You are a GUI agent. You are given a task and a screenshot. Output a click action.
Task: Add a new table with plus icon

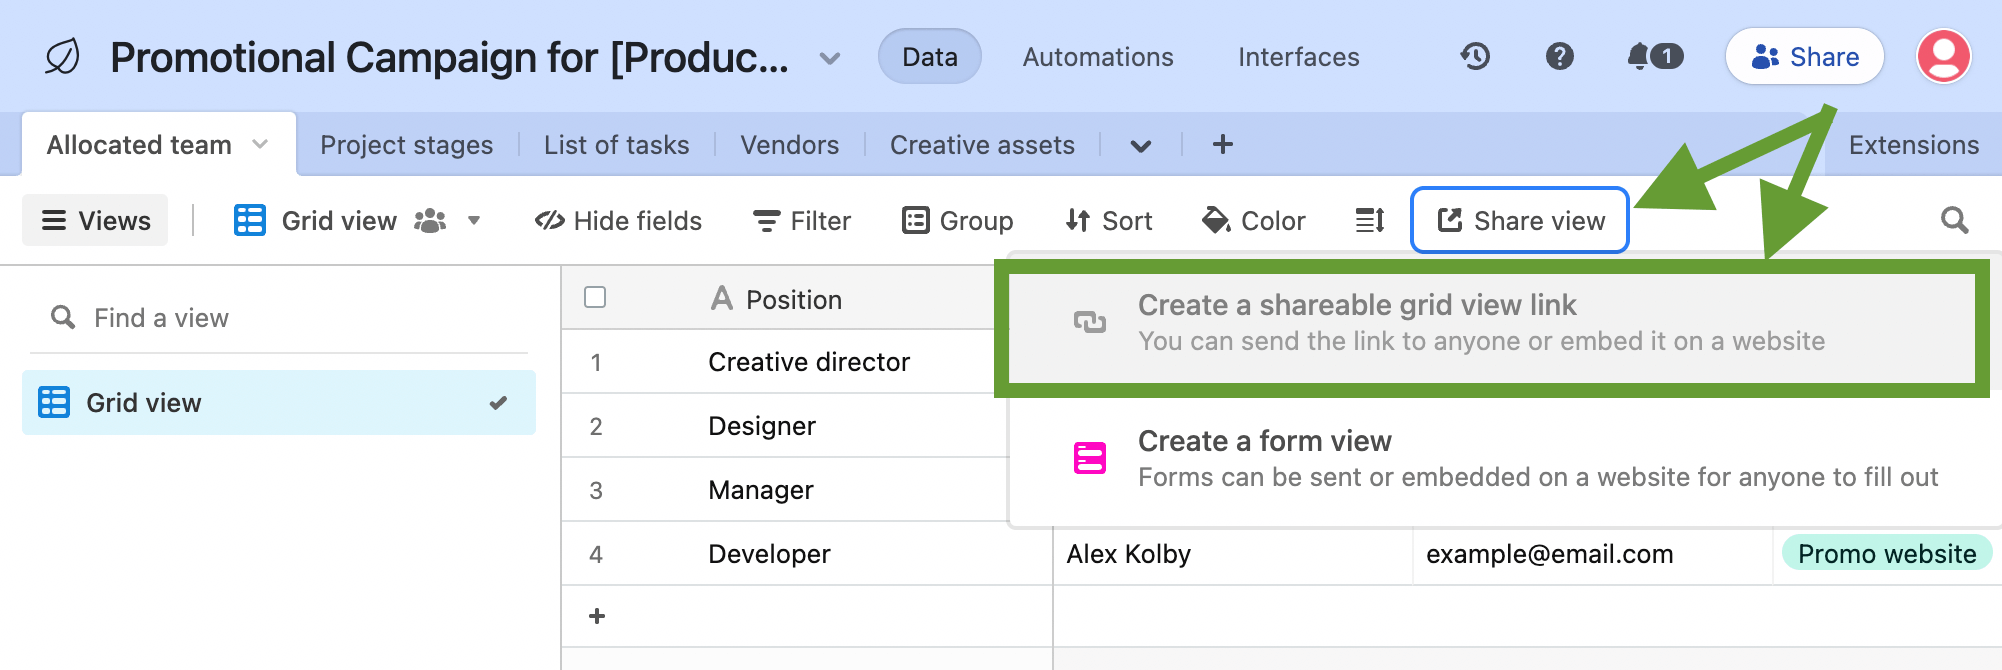tap(1222, 145)
